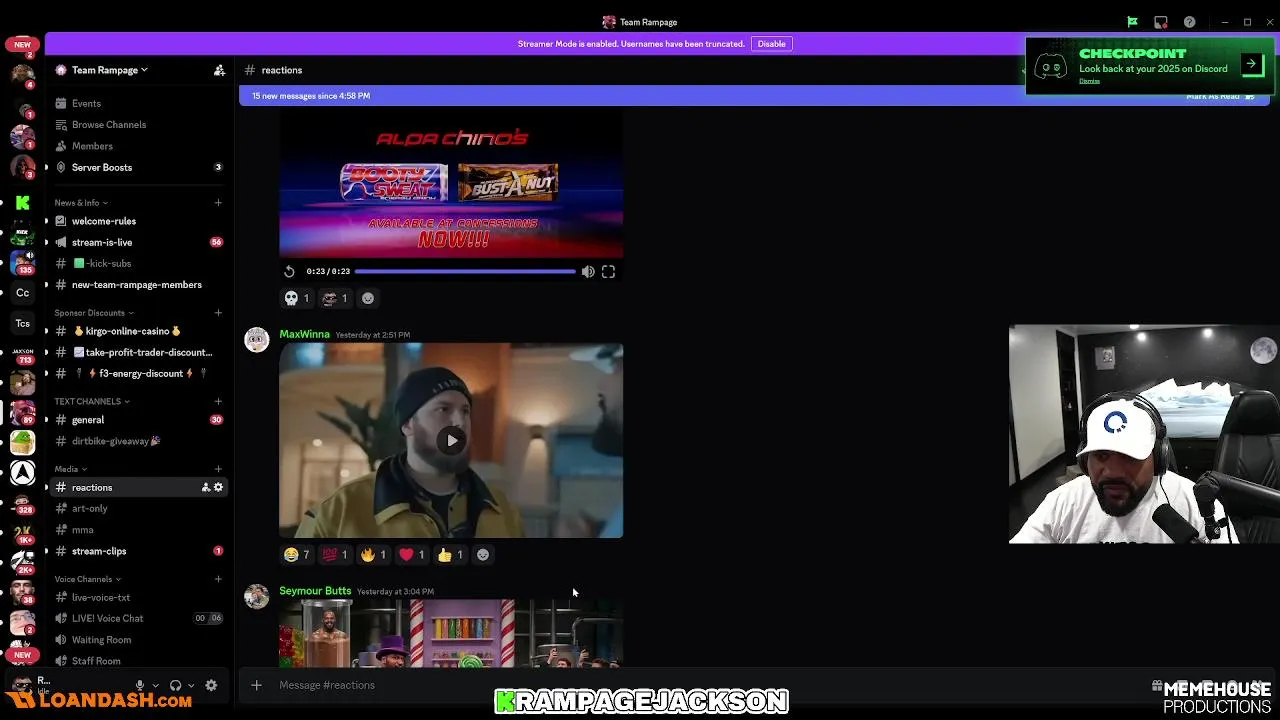The height and width of the screenshot is (720, 1280).
Task: Collapse the Voice Channels category
Action: coord(87,579)
